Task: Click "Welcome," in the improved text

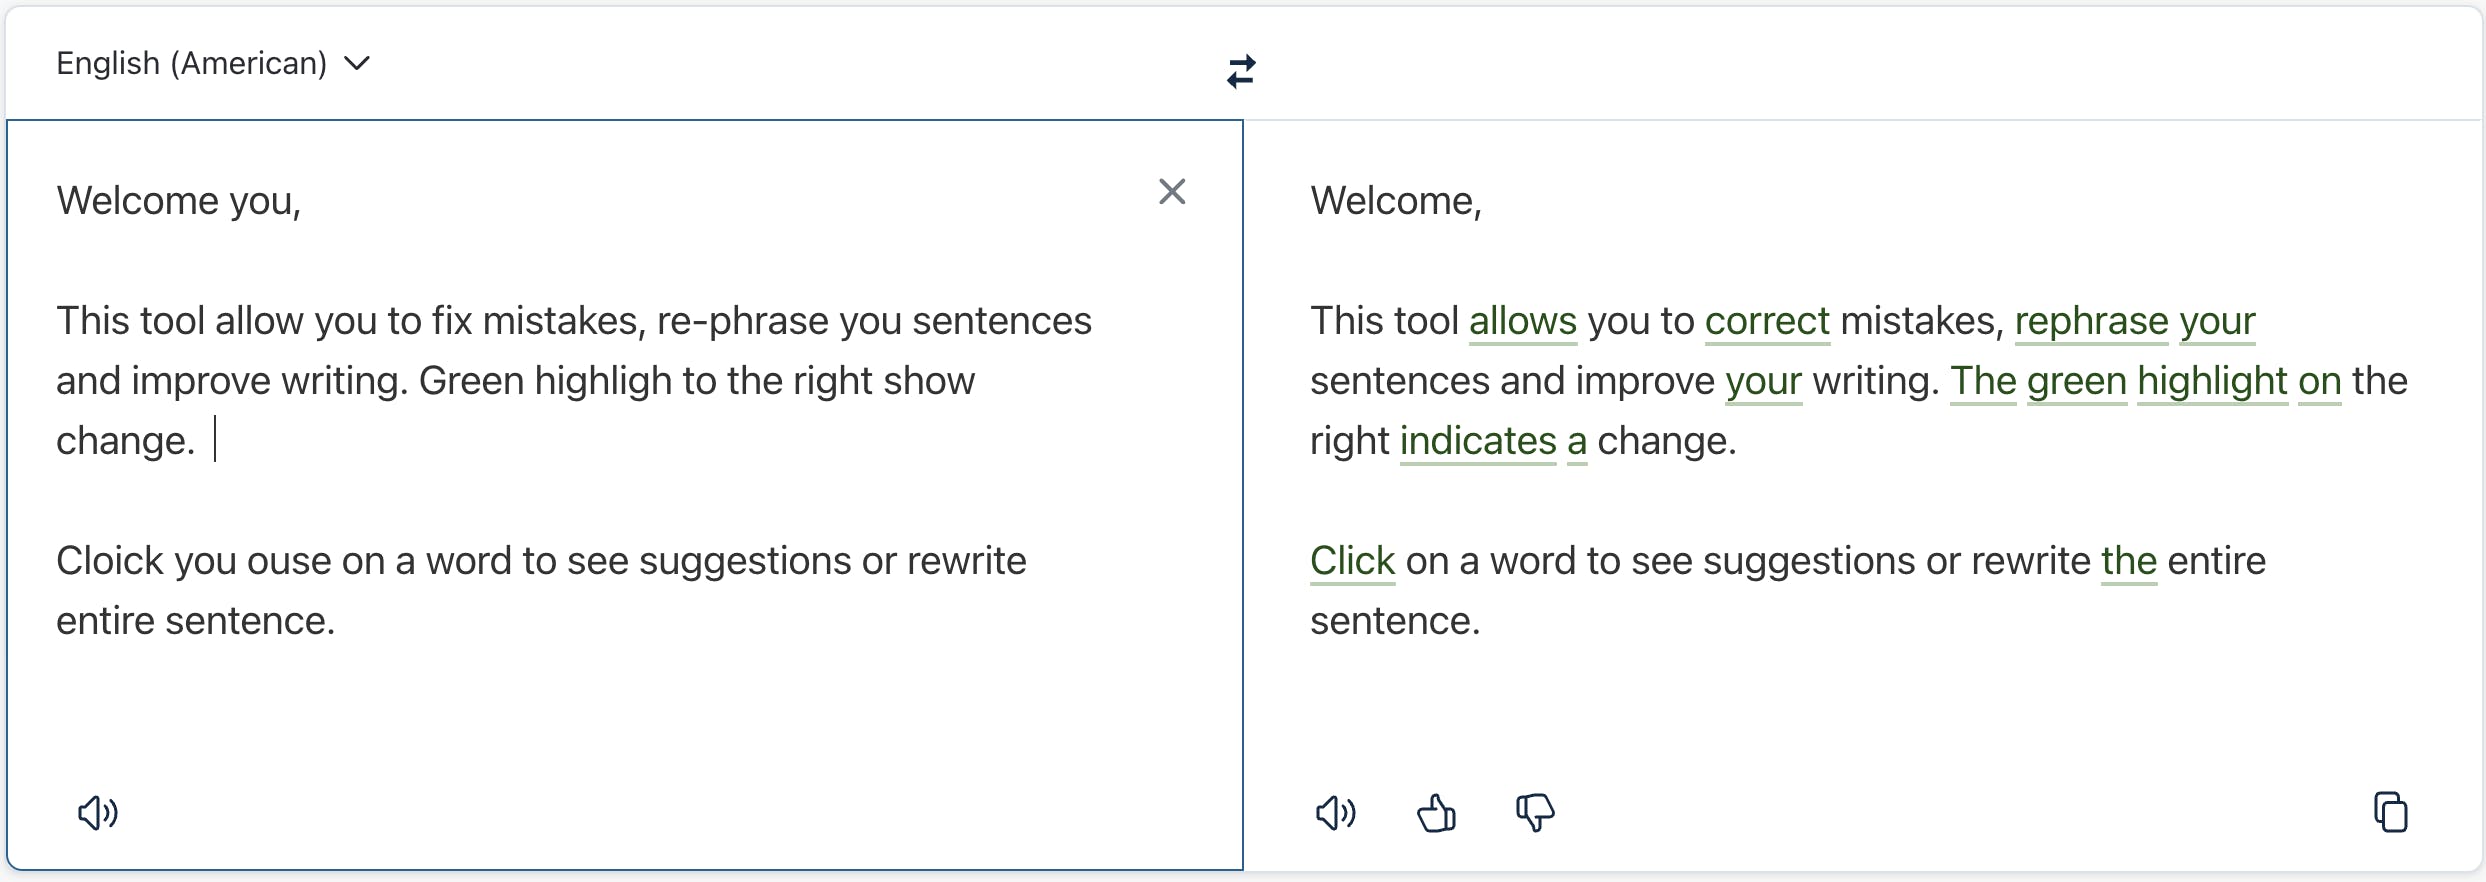Action: pos(1396,202)
